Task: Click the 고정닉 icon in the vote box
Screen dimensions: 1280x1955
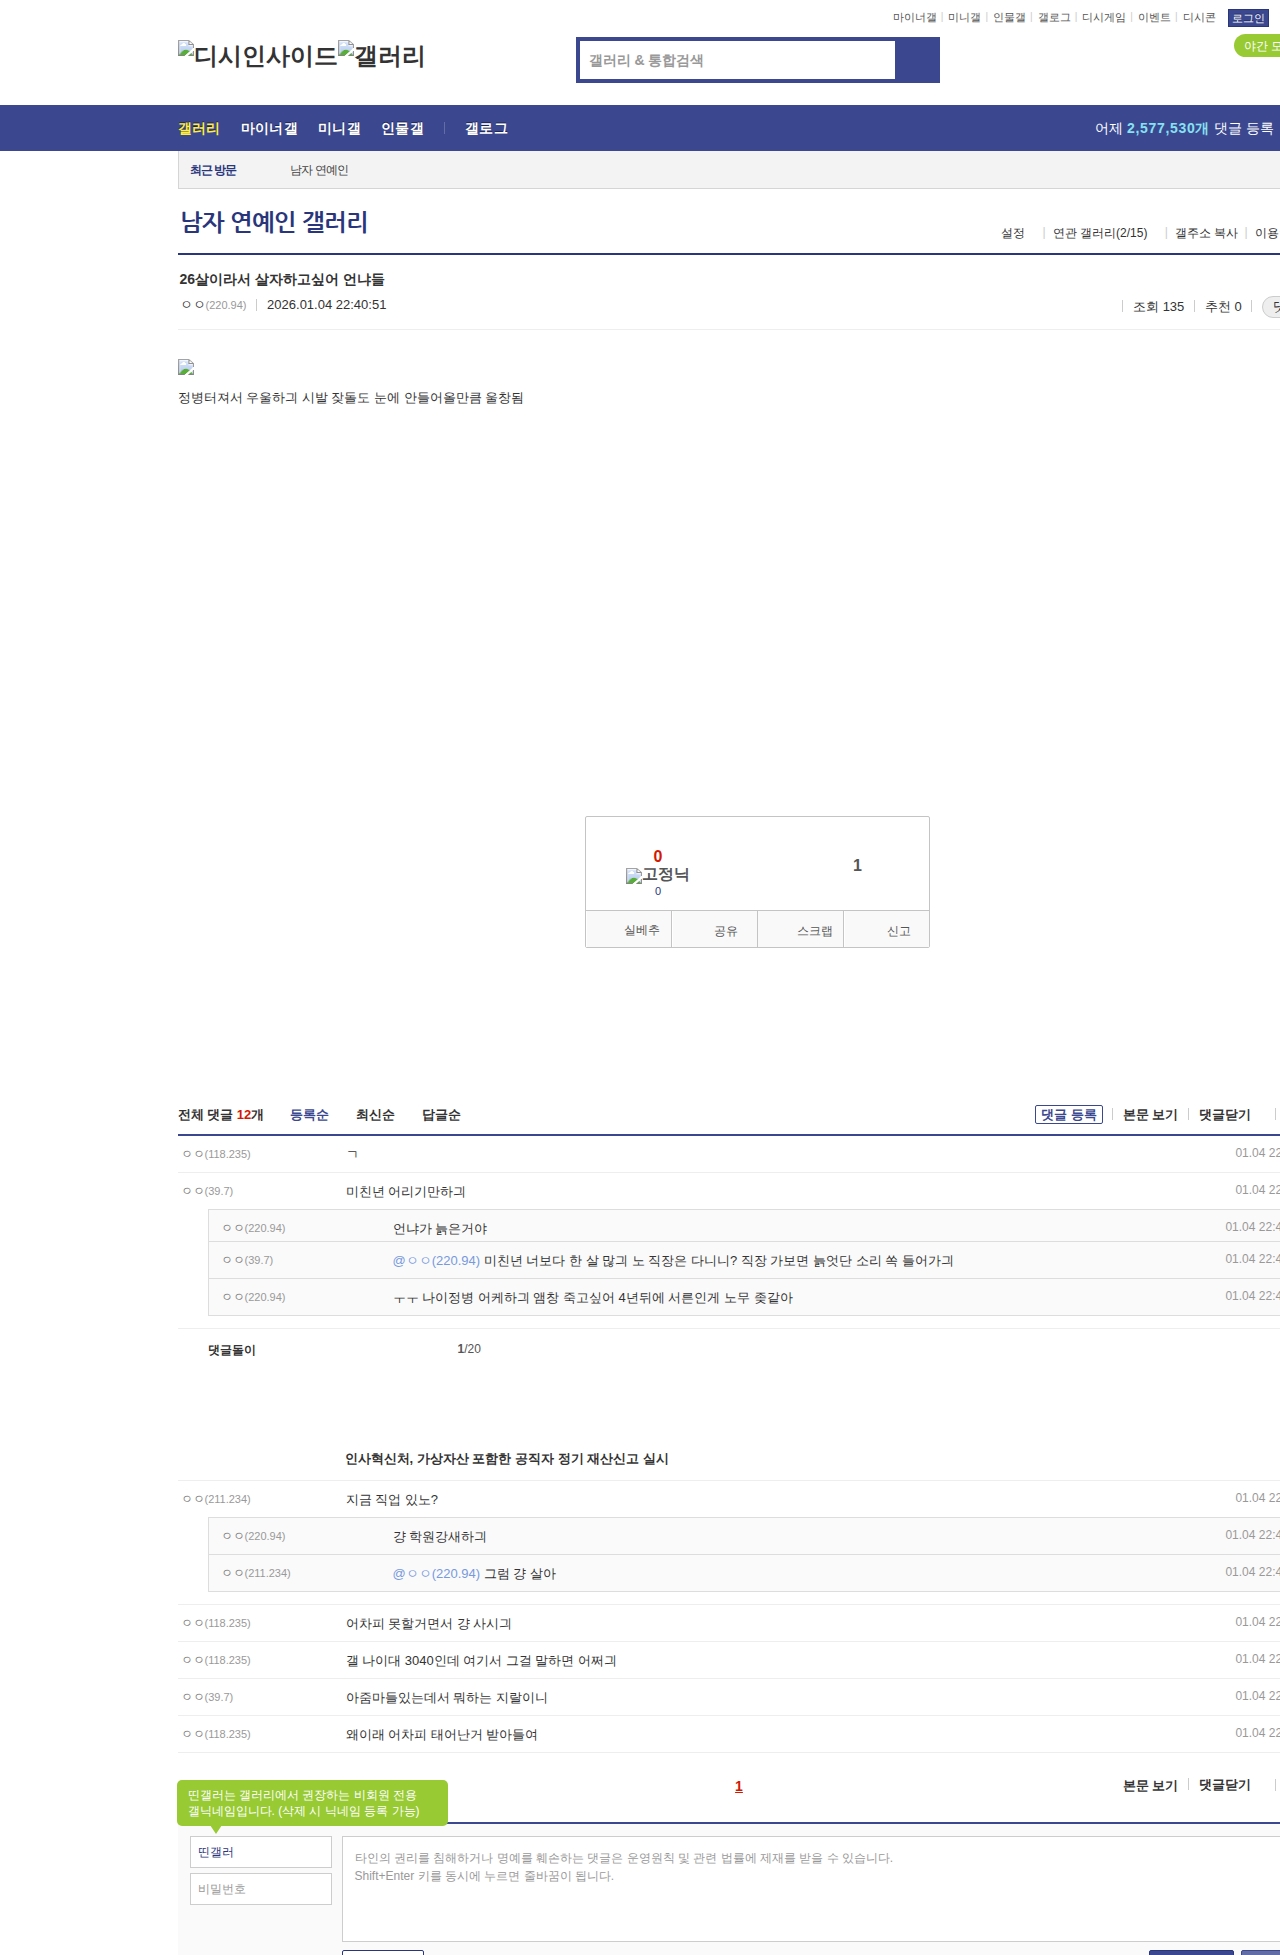Action: [x=657, y=875]
